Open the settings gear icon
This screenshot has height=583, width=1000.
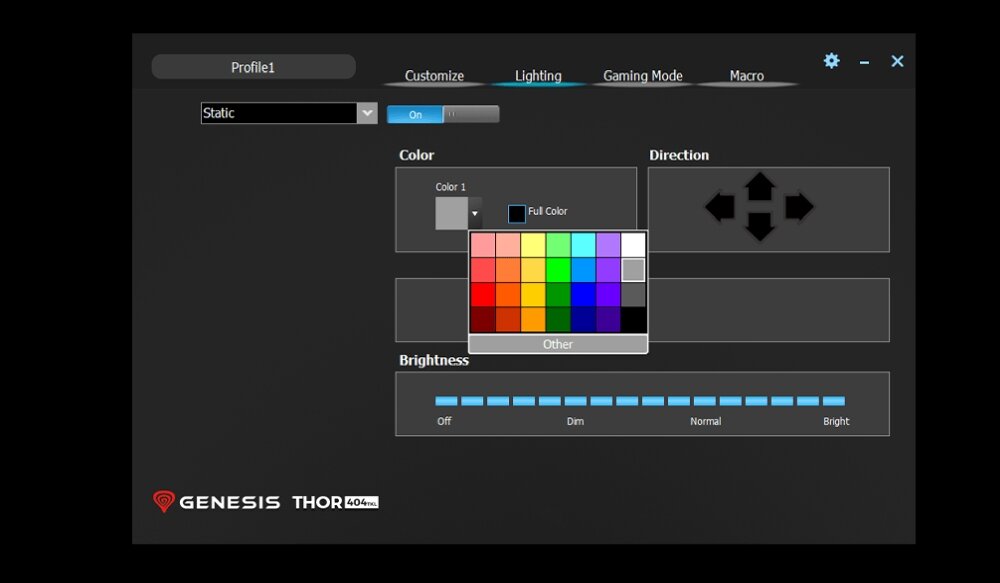tap(832, 61)
